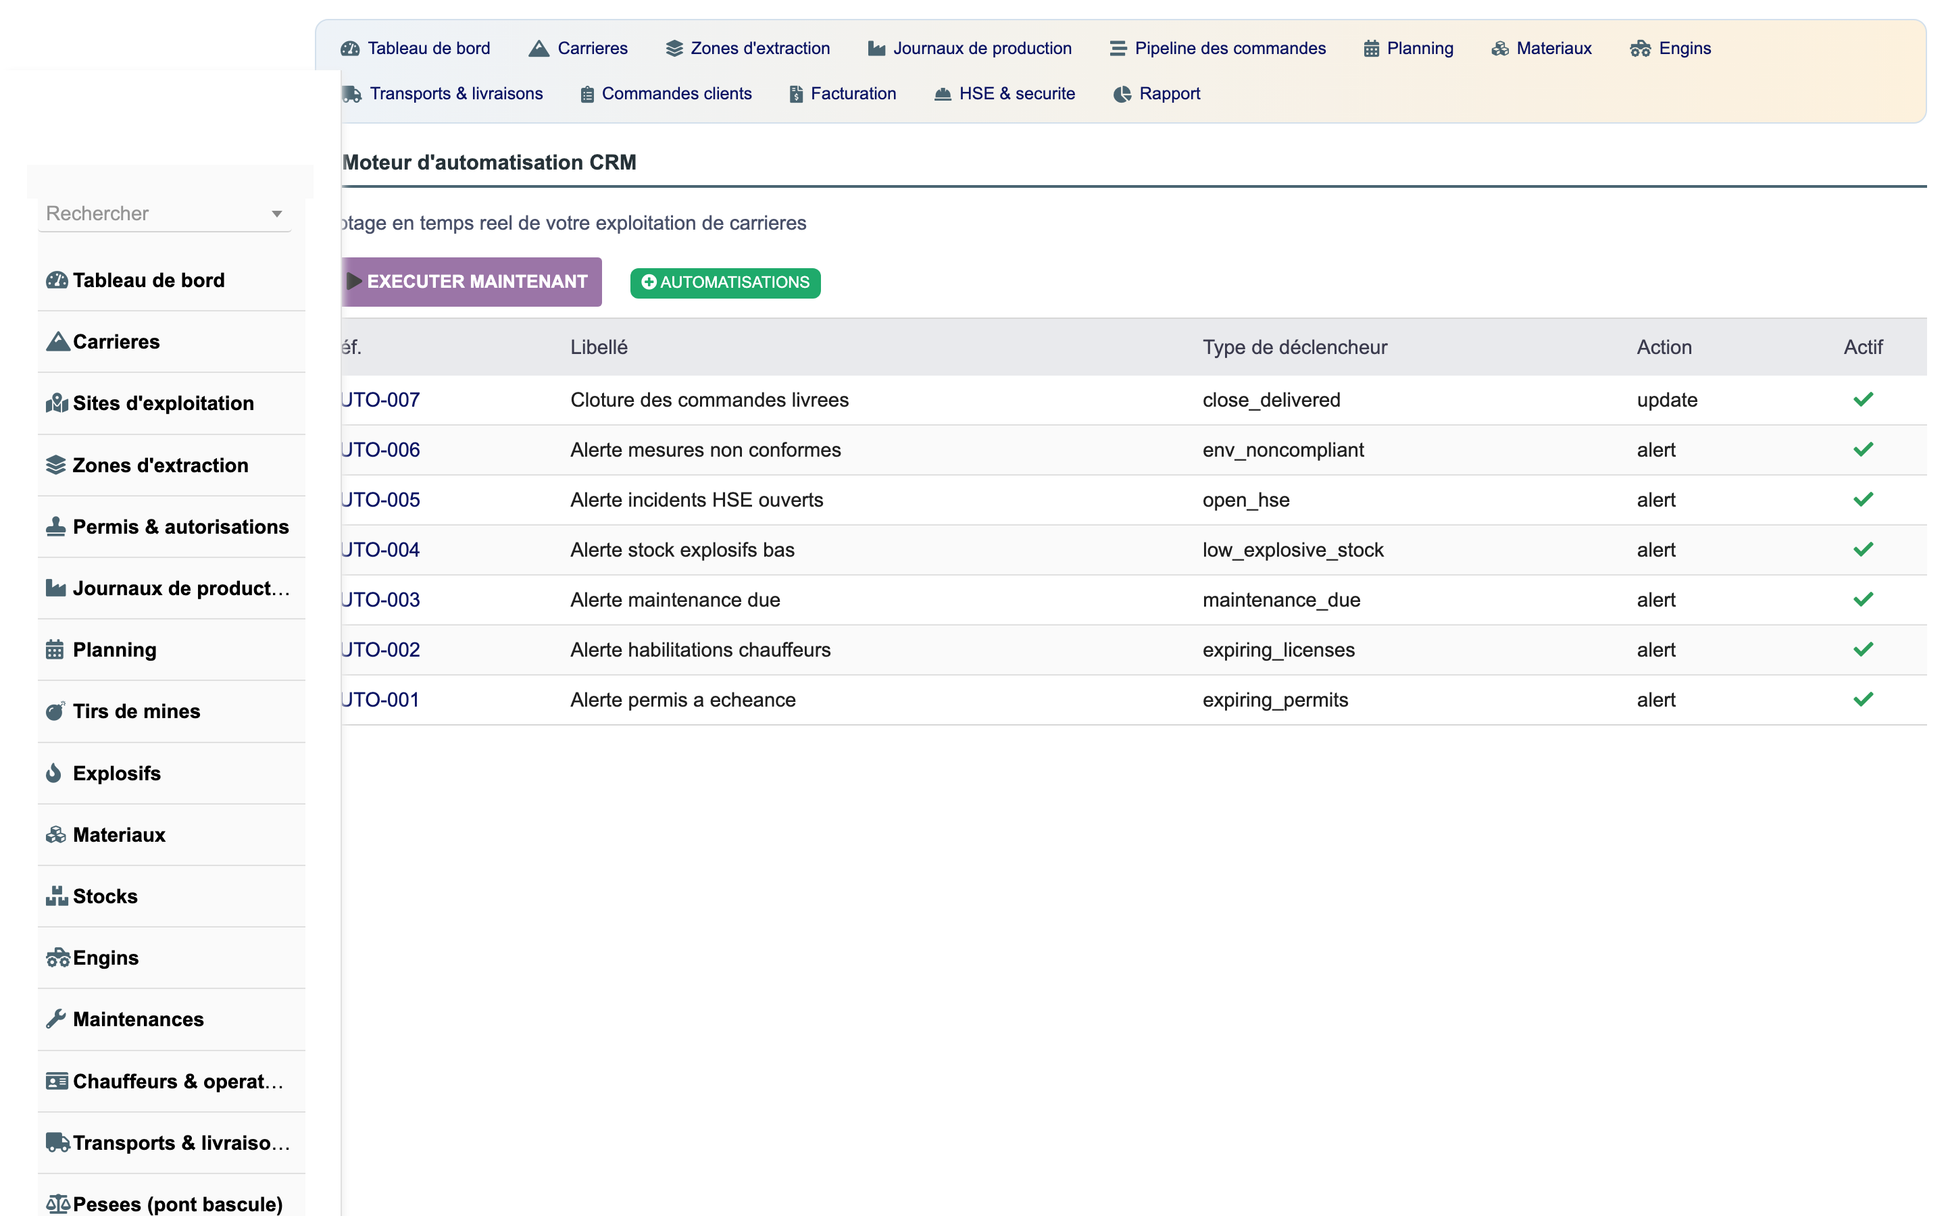Click the Sites d'exploitation map icon
This screenshot has height=1216, width=1946.
(57, 403)
